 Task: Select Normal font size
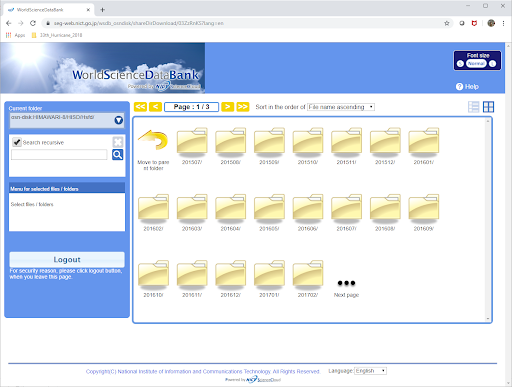point(476,64)
